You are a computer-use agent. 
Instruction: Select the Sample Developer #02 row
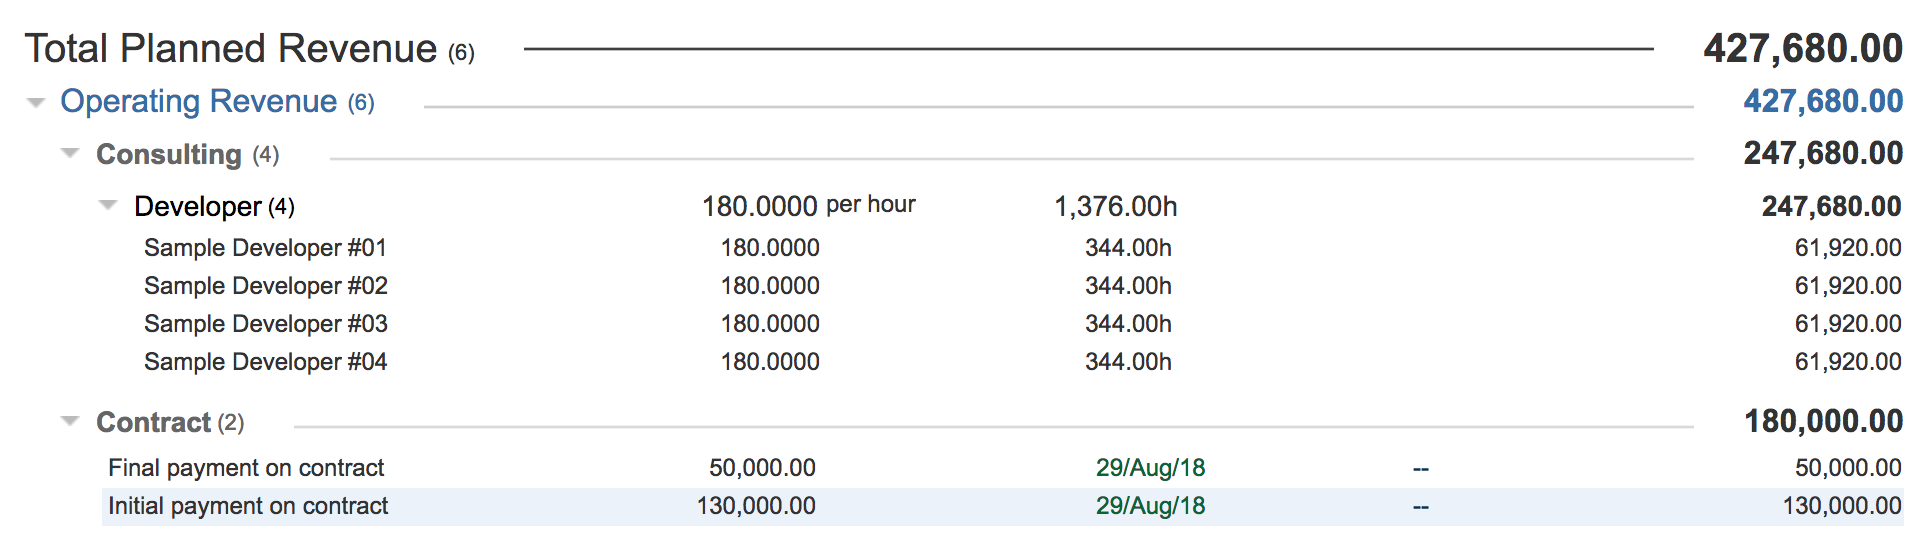coord(265,286)
